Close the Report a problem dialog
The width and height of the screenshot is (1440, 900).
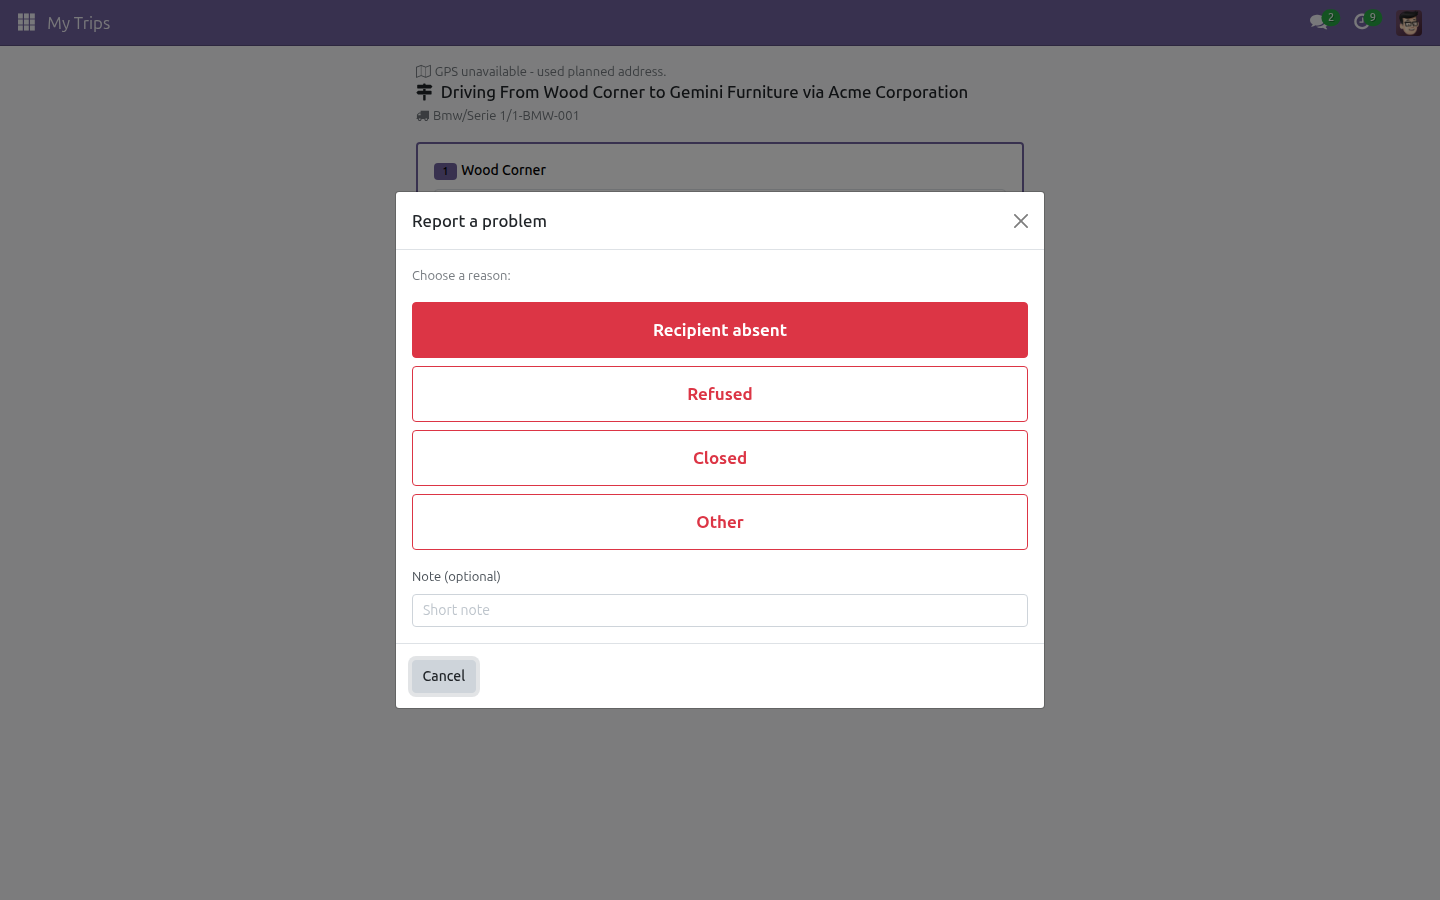(x=1020, y=221)
